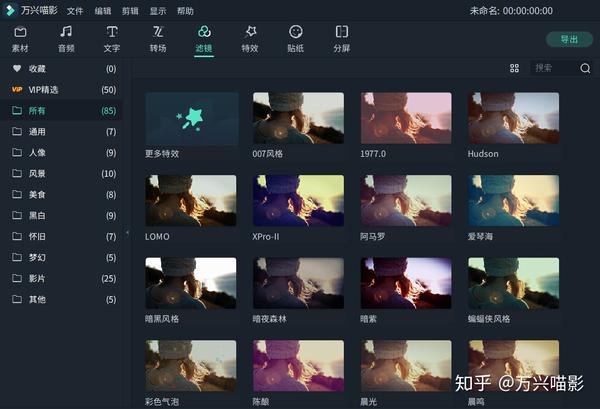
Task: Select the 滤镜 filters tab icon
Action: click(204, 32)
